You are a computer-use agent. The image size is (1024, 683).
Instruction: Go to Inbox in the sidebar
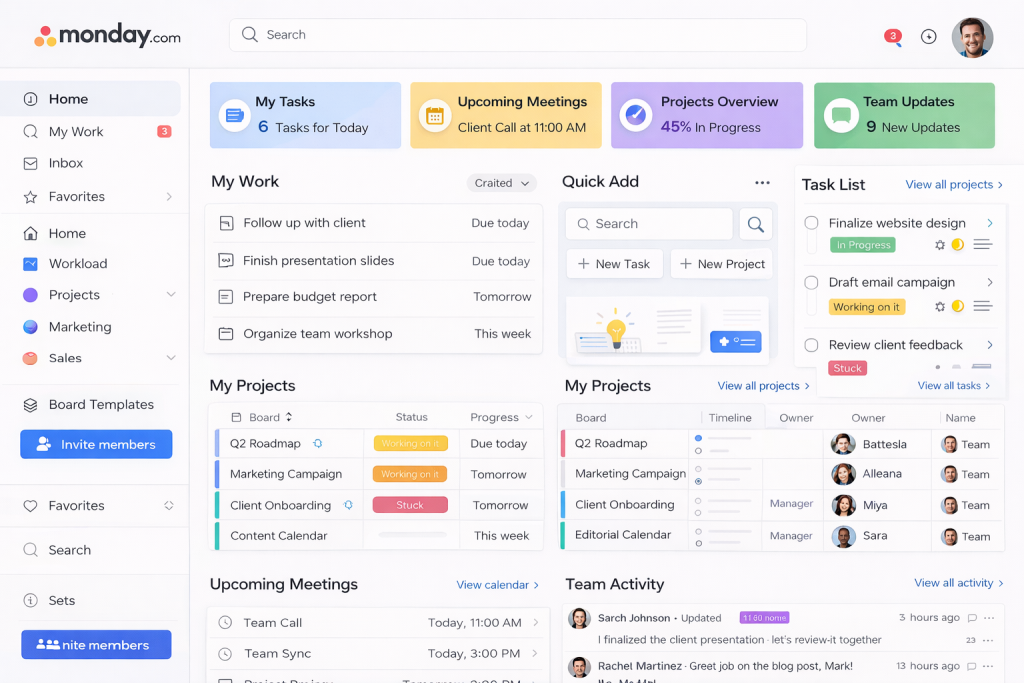[x=66, y=163]
